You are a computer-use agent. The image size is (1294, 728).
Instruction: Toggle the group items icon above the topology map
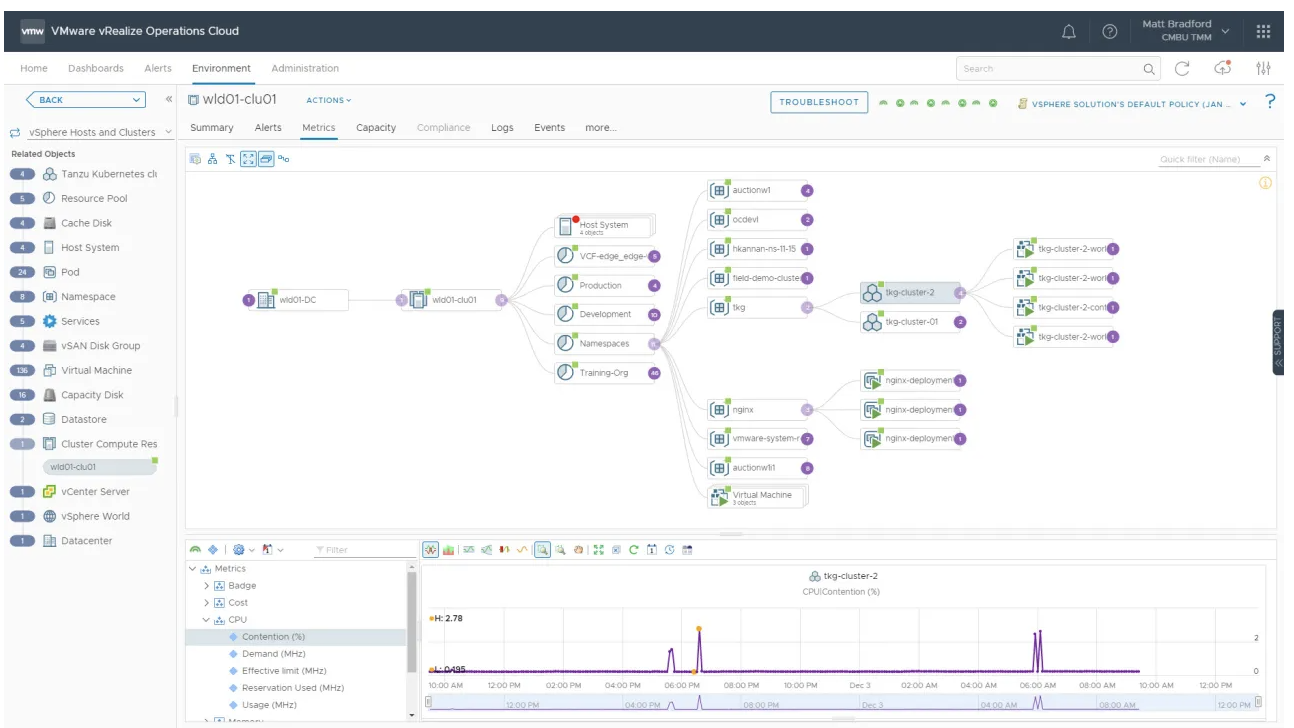point(266,159)
